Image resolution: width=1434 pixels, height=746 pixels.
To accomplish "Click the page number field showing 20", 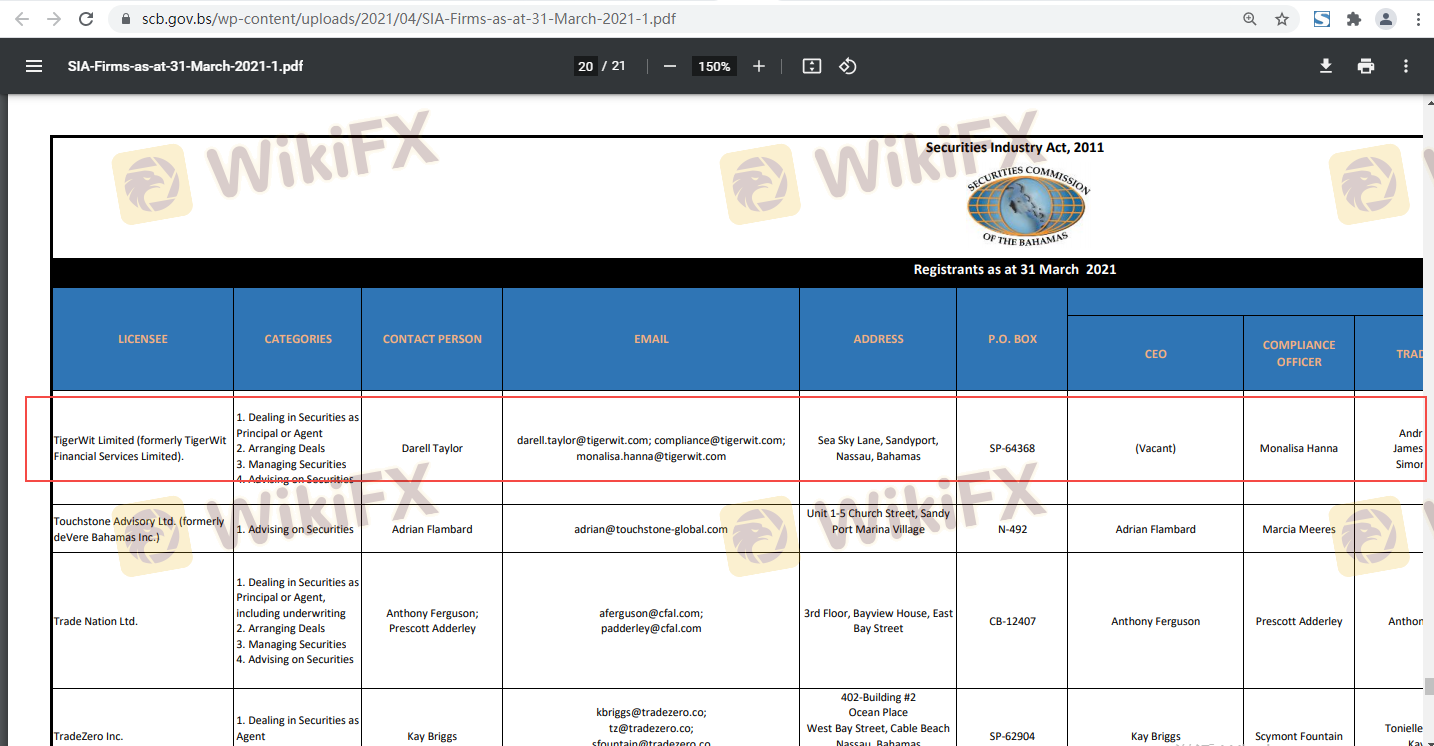I will (586, 66).
